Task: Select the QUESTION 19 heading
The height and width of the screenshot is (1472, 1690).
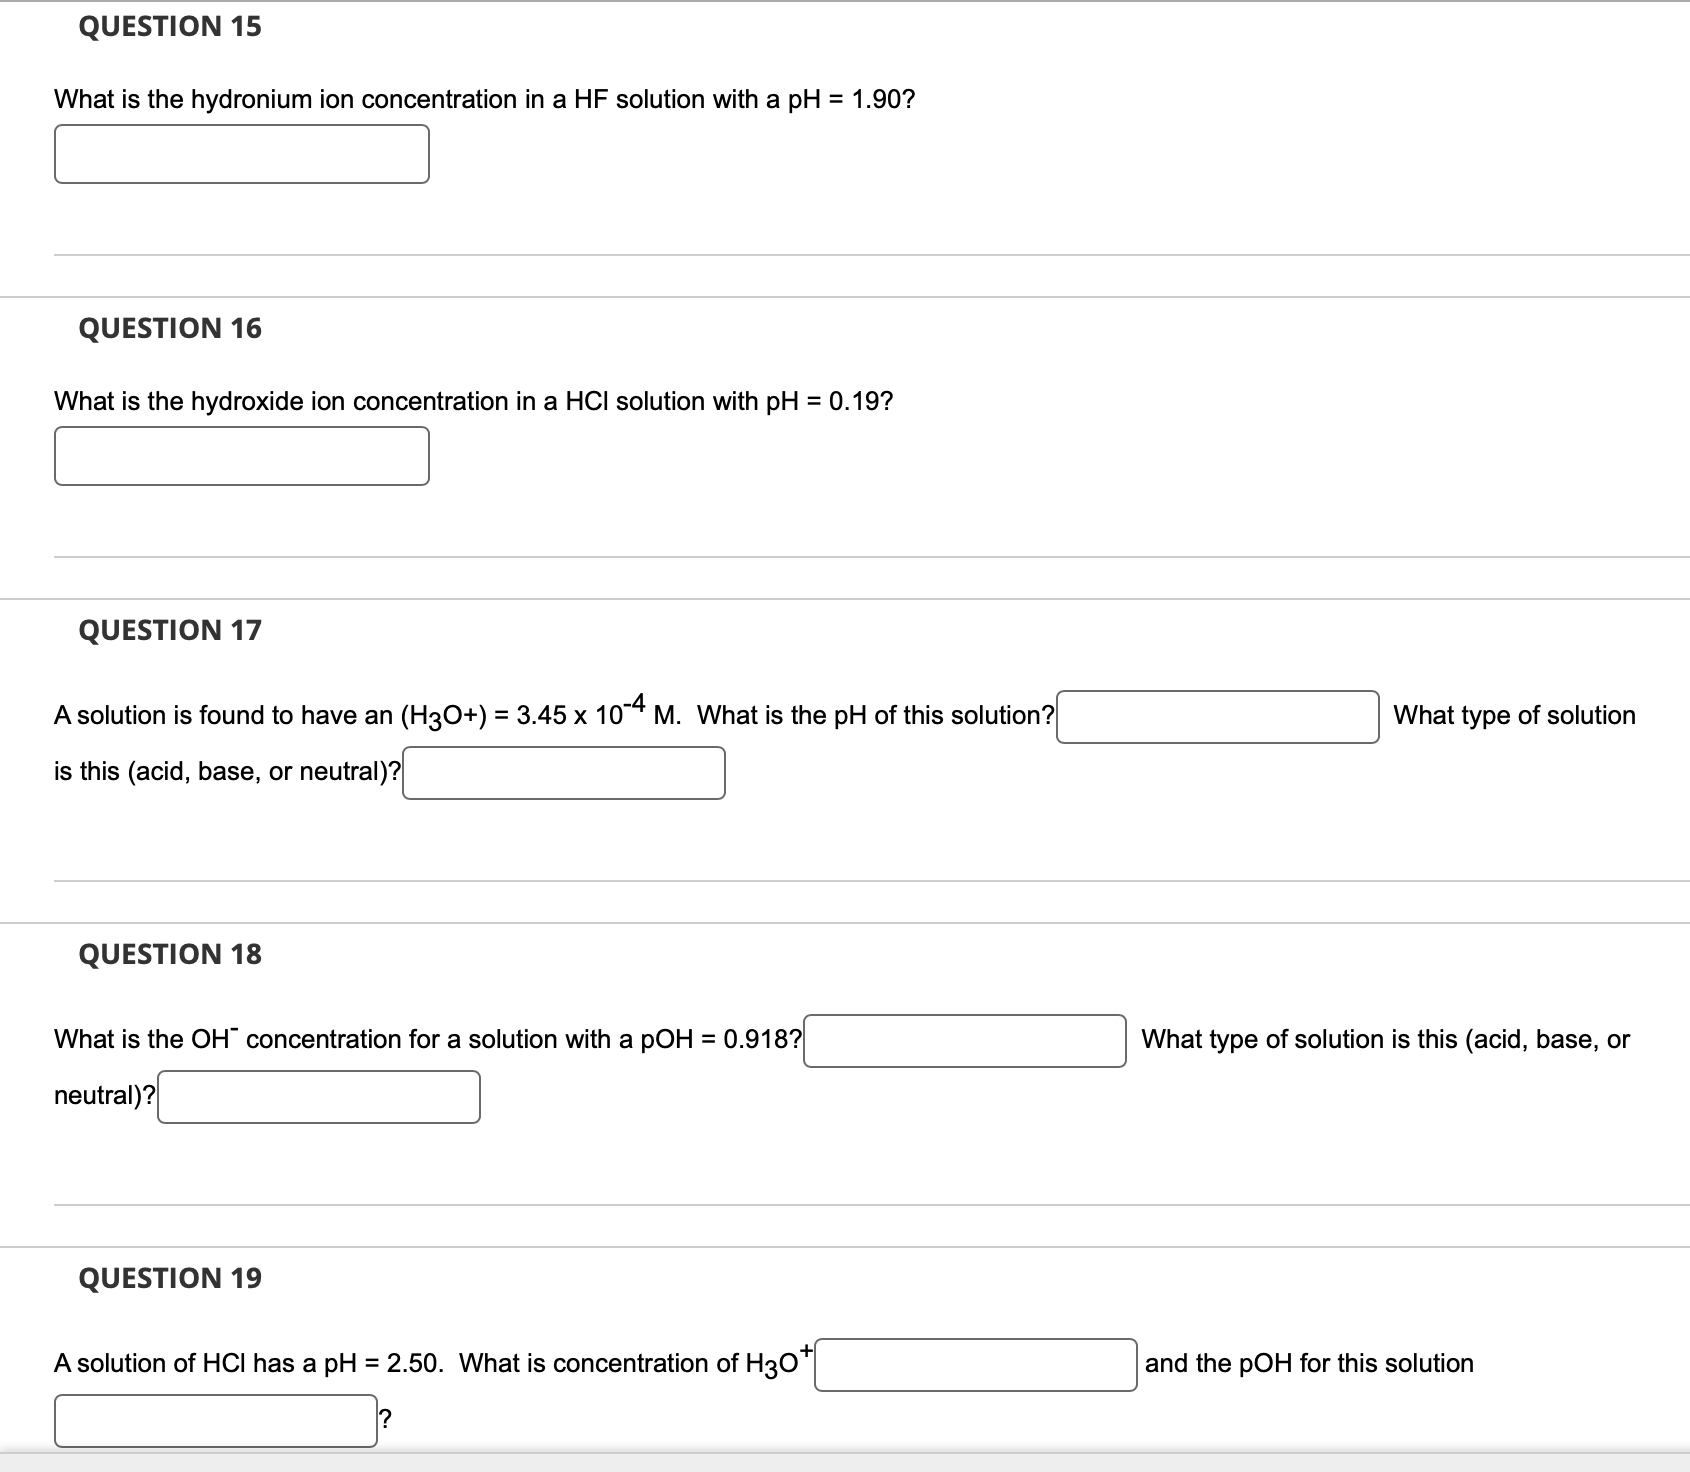Action: click(x=170, y=1277)
